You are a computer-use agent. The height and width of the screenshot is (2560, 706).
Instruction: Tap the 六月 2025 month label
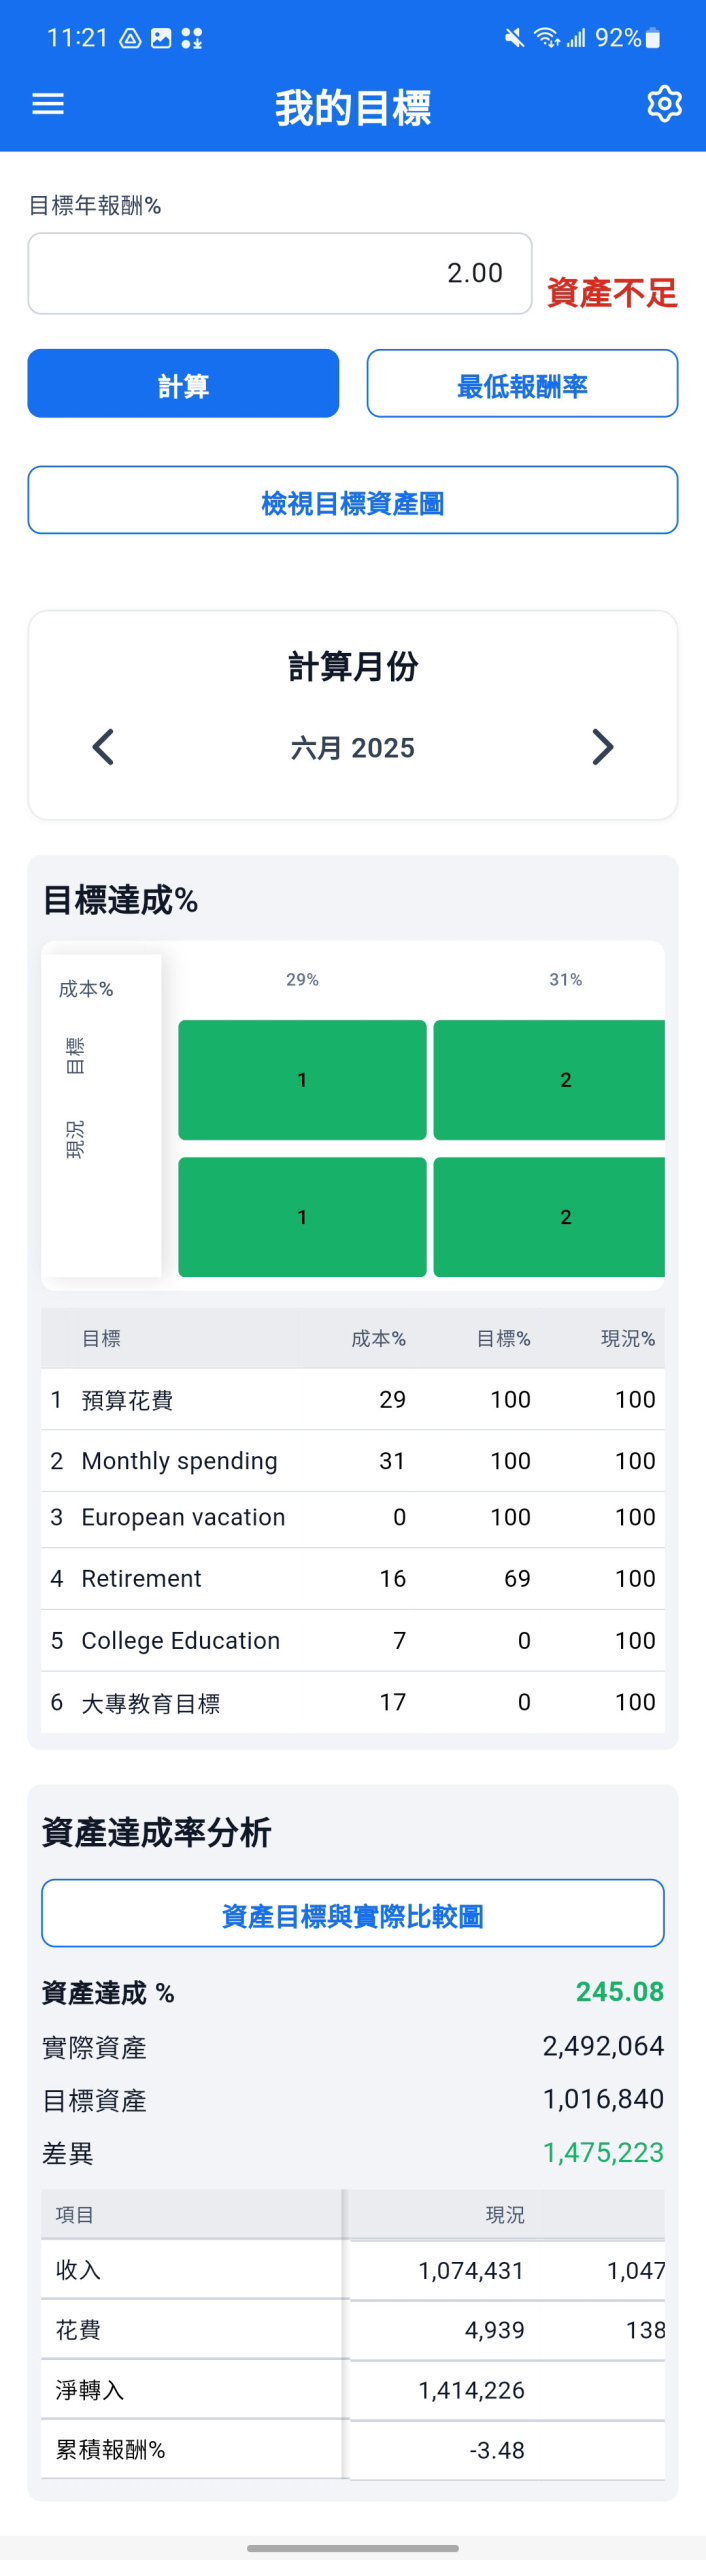353,748
